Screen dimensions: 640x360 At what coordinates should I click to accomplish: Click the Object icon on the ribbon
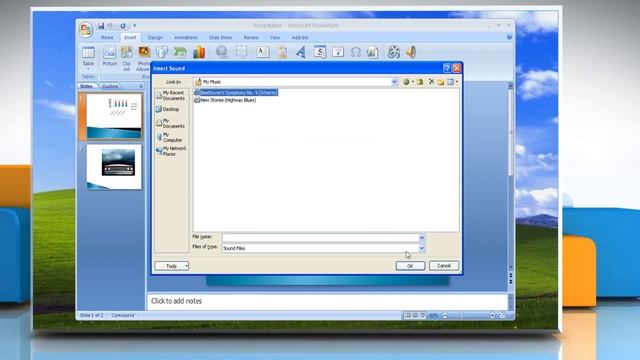(x=372, y=52)
